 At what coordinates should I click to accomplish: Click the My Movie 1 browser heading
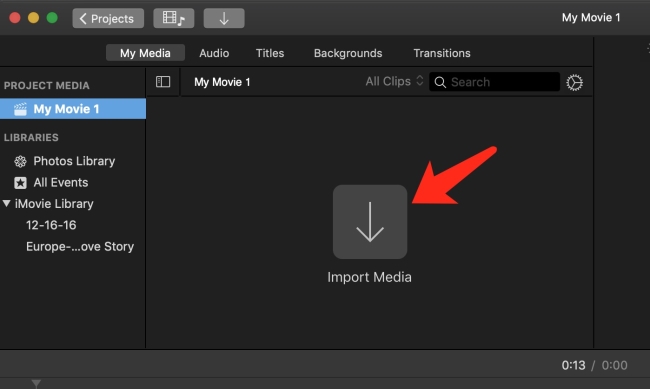pos(222,82)
